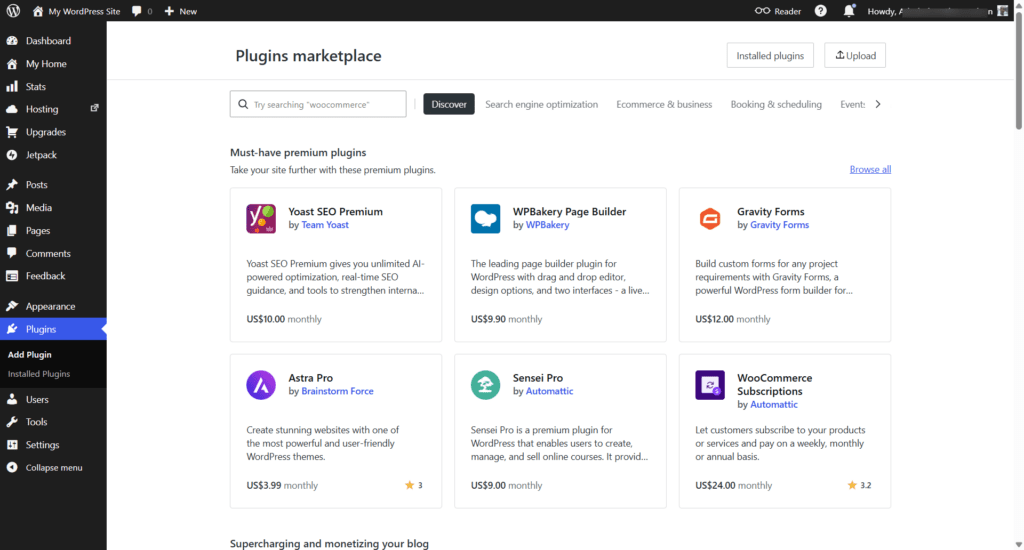1024x550 pixels.
Task: Open the Brainstorm Force author link
Action: click(337, 391)
